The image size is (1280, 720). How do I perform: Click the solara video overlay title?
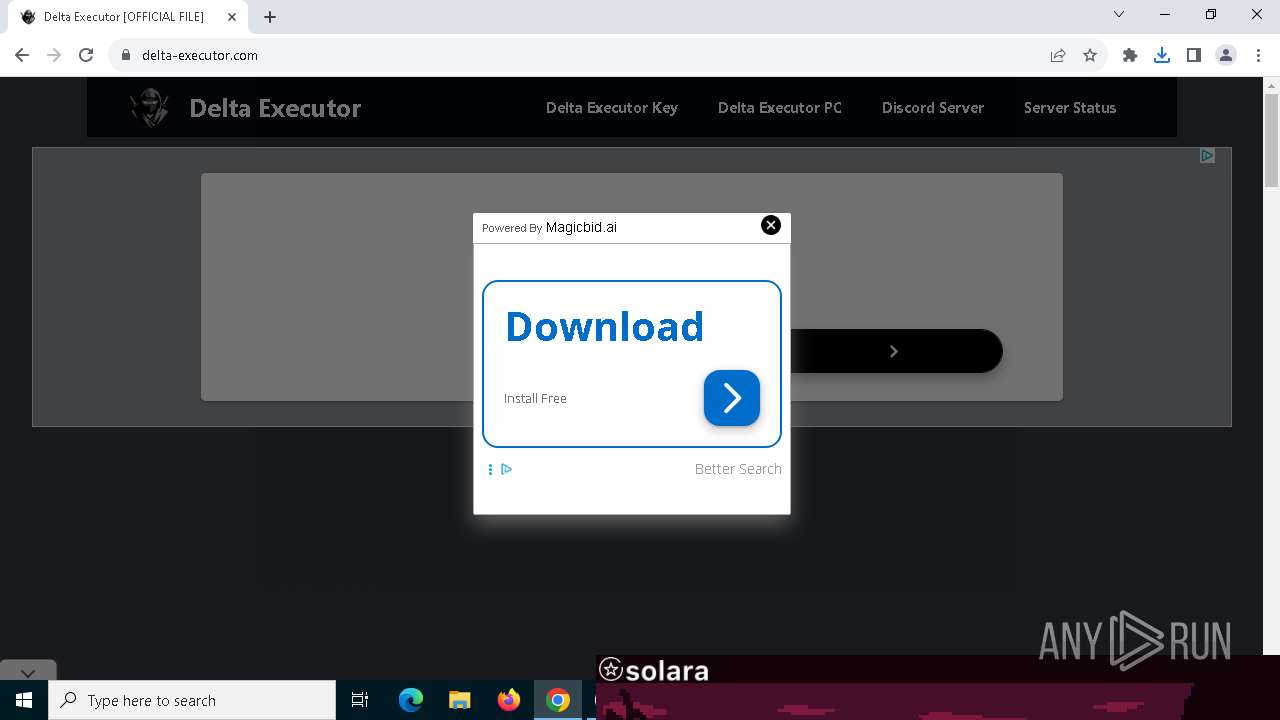(x=654, y=670)
